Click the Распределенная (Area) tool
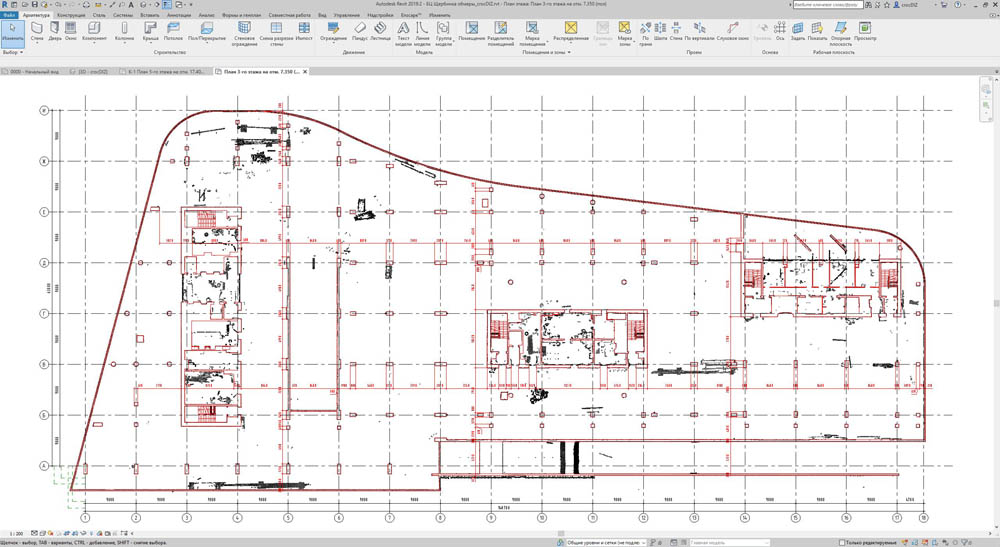The image size is (1000, 547). point(570,32)
